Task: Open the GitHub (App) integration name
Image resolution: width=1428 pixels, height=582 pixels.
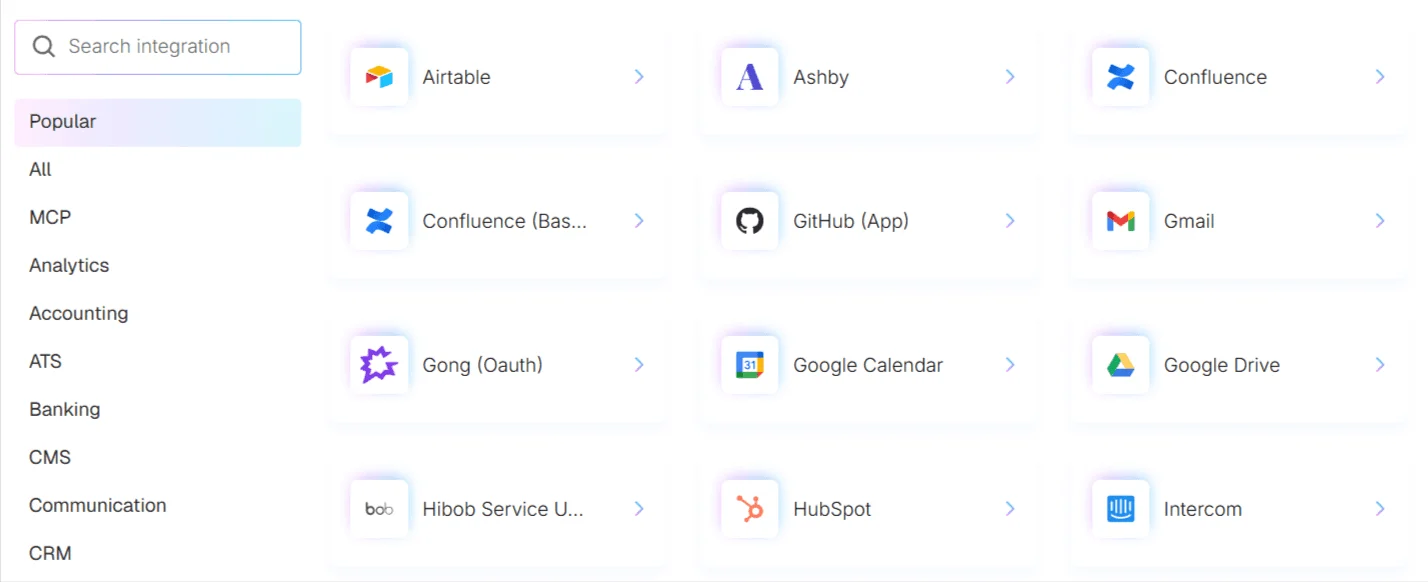Action: coord(851,221)
